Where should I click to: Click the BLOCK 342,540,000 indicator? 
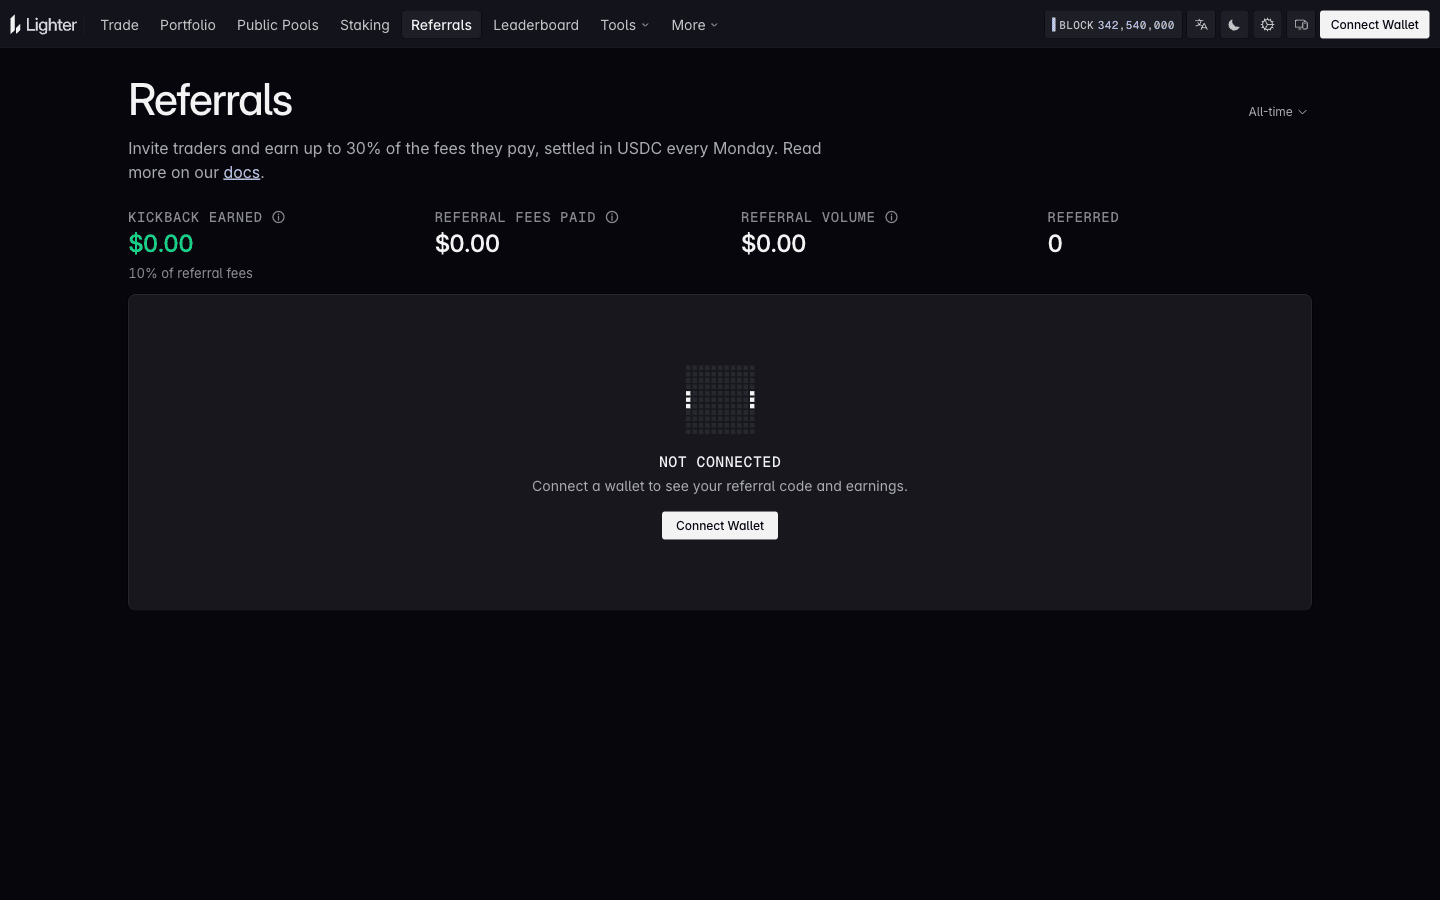[x=1113, y=25]
